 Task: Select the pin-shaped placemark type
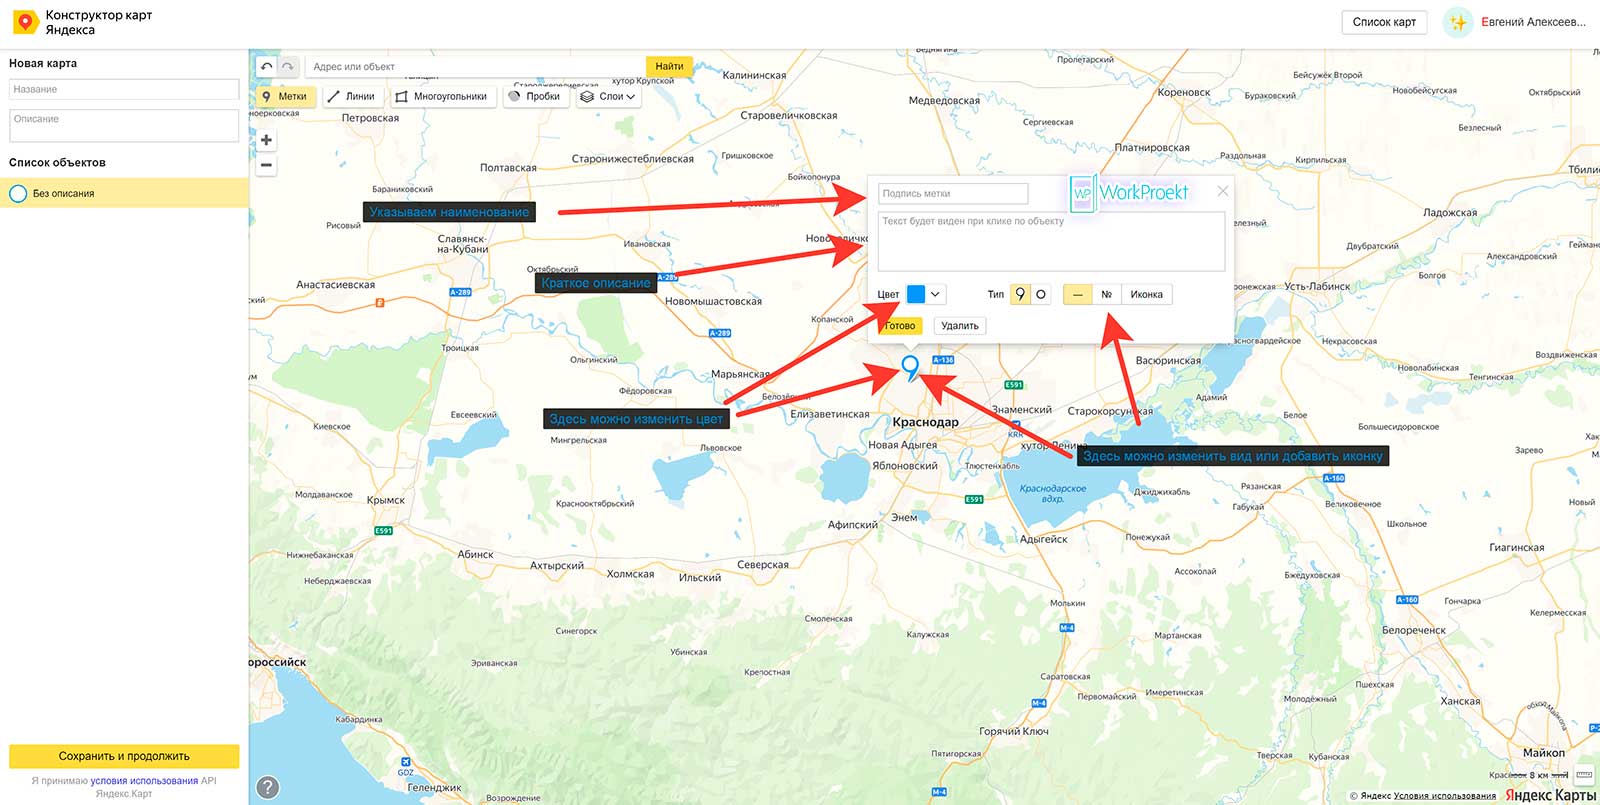[x=1020, y=294]
